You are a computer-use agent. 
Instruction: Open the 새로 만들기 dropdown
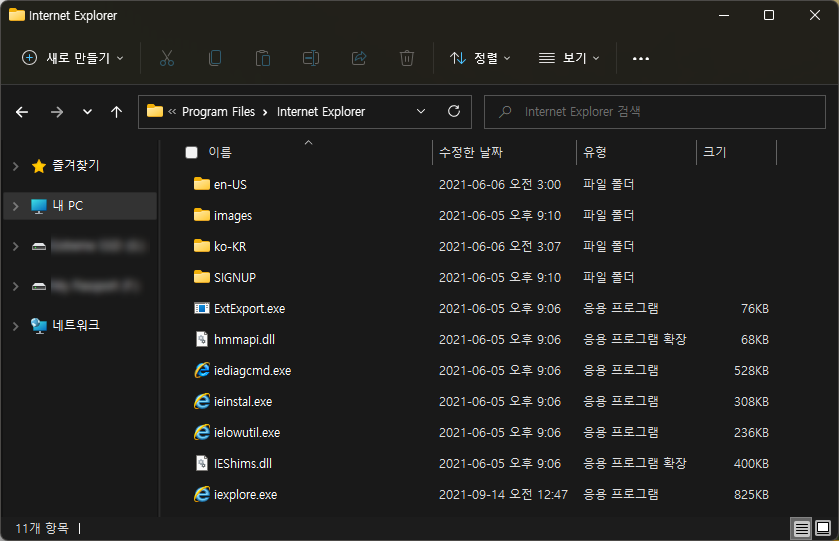pyautogui.click(x=73, y=58)
